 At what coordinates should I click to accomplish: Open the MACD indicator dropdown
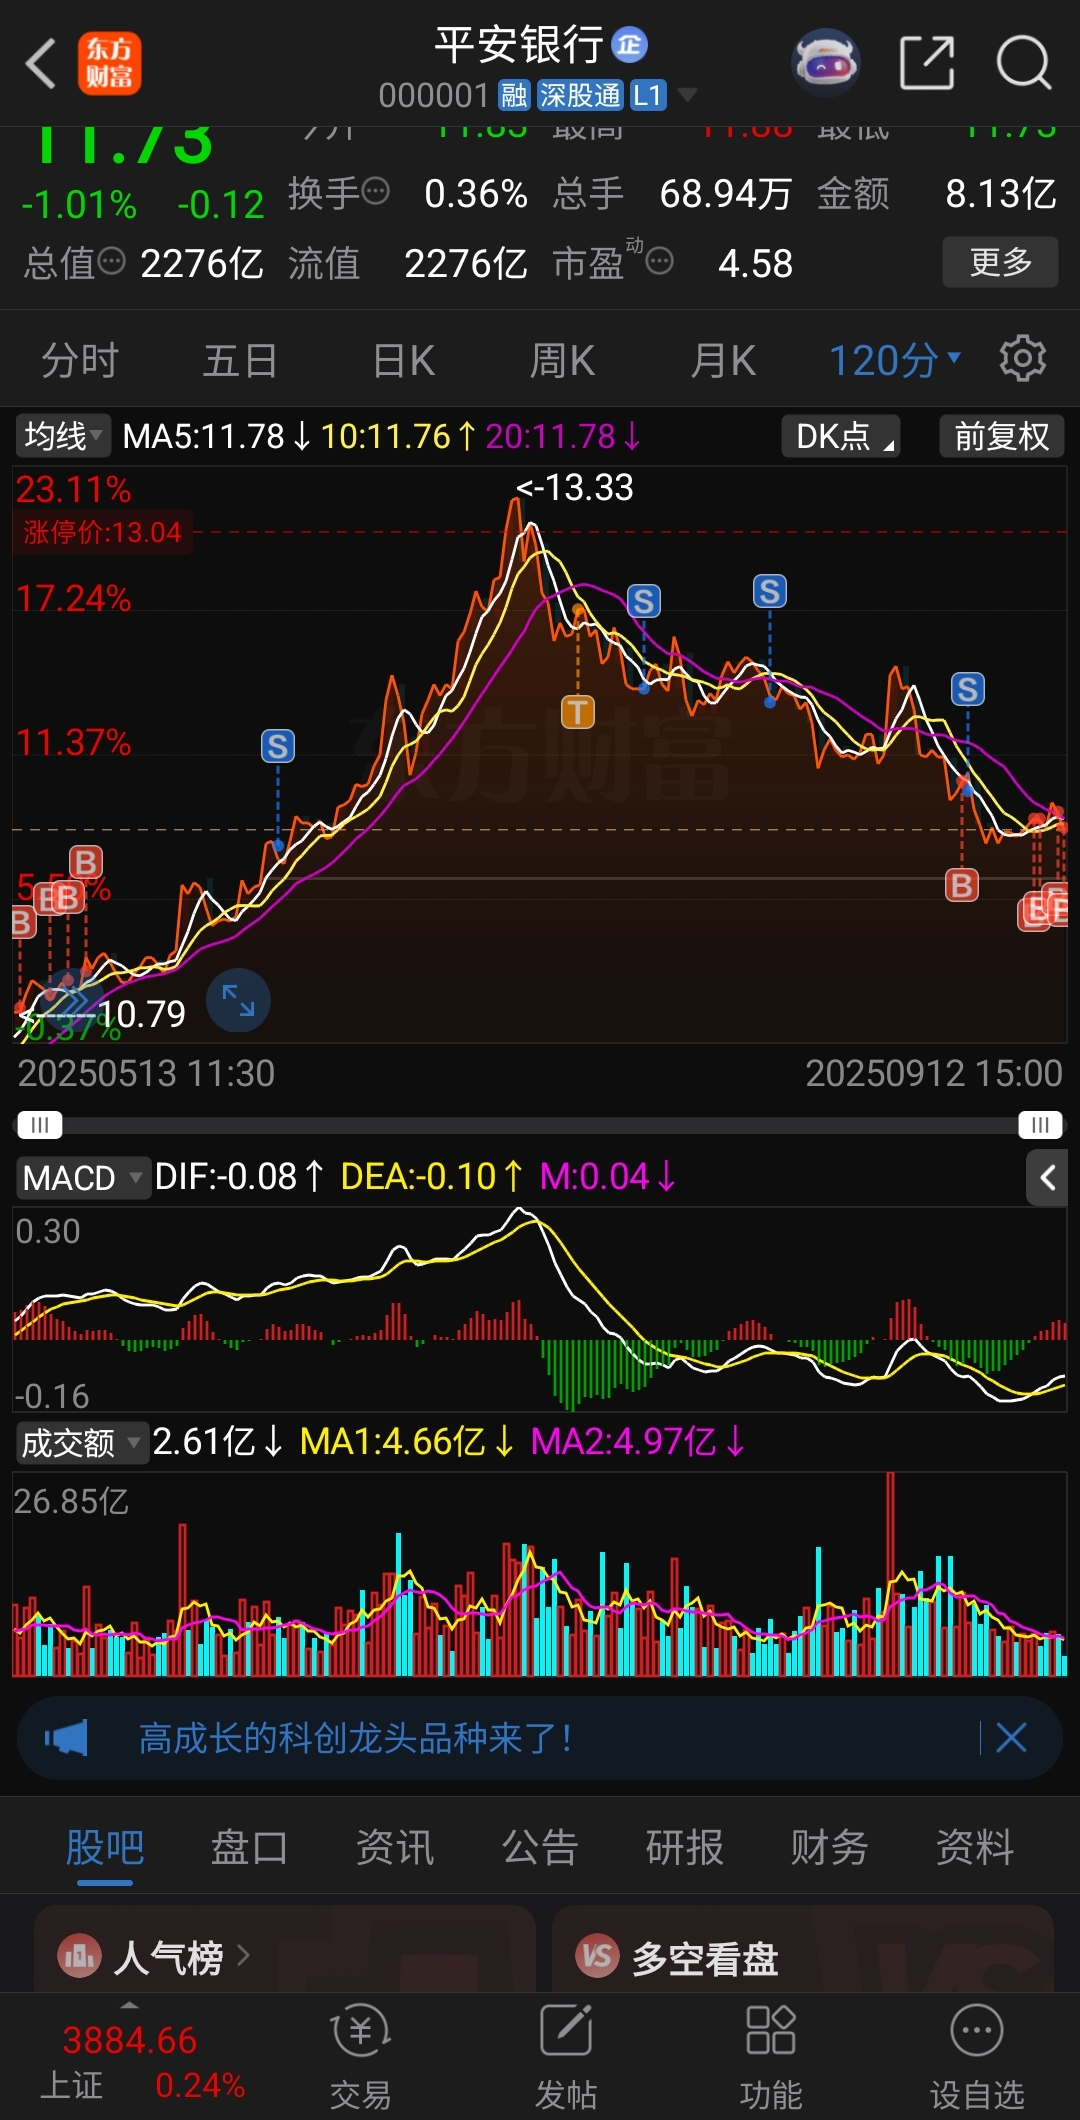pyautogui.click(x=82, y=1178)
